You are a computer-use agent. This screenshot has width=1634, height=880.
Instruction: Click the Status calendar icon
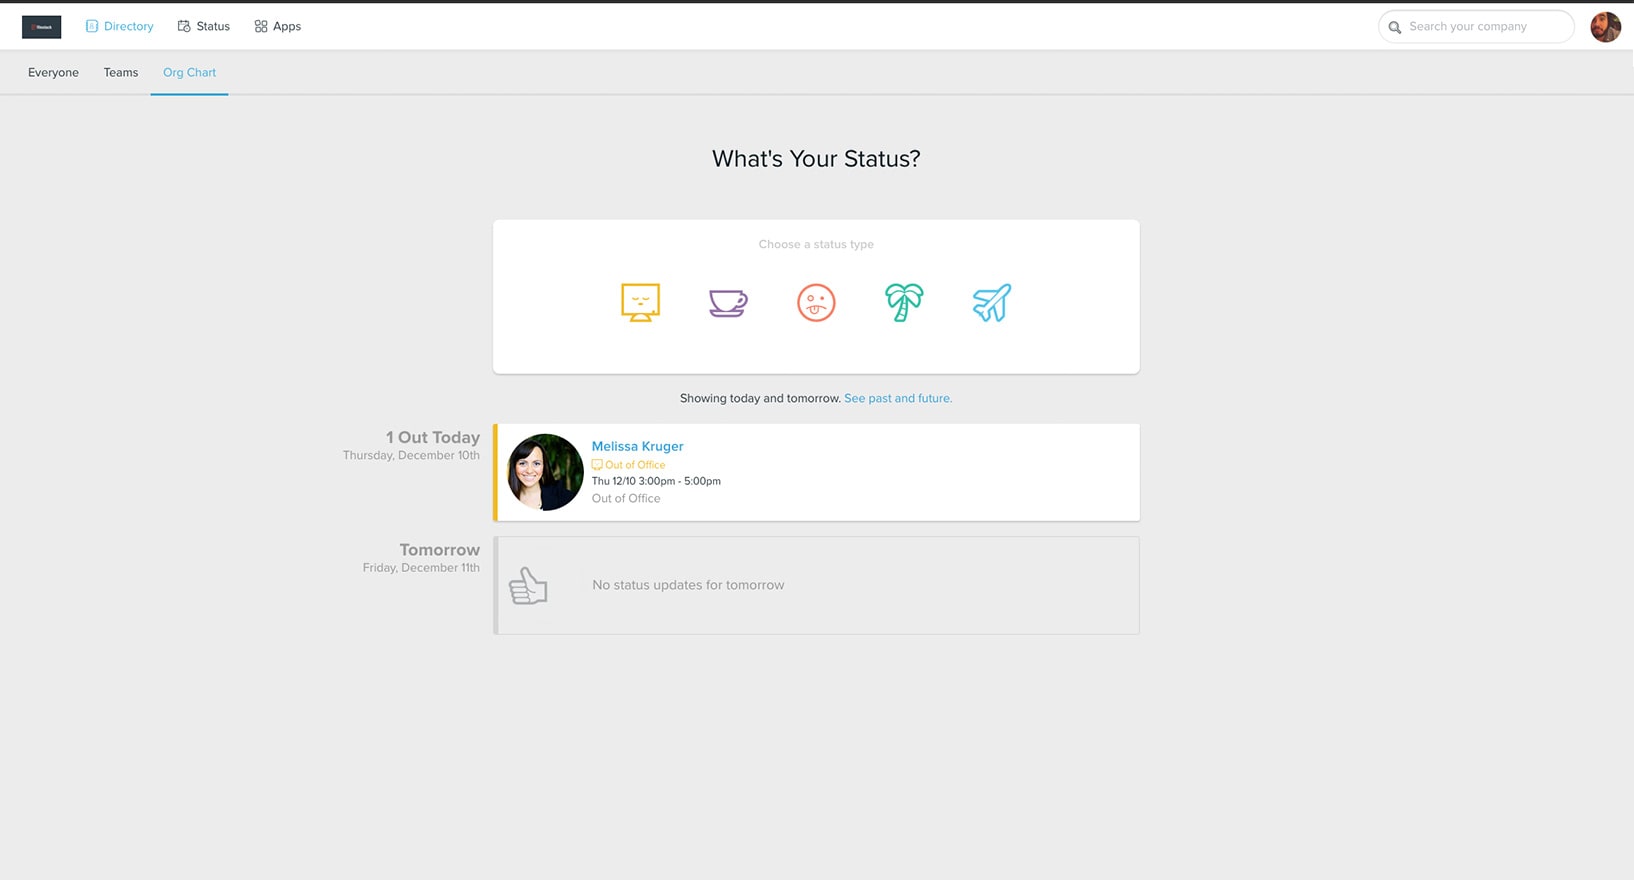(184, 26)
